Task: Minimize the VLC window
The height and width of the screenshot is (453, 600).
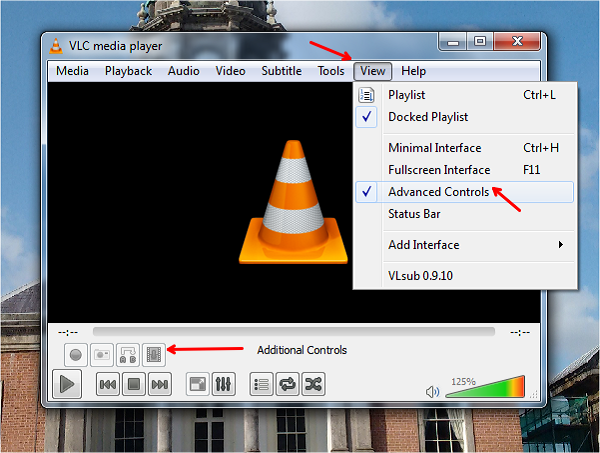Action: [x=453, y=42]
